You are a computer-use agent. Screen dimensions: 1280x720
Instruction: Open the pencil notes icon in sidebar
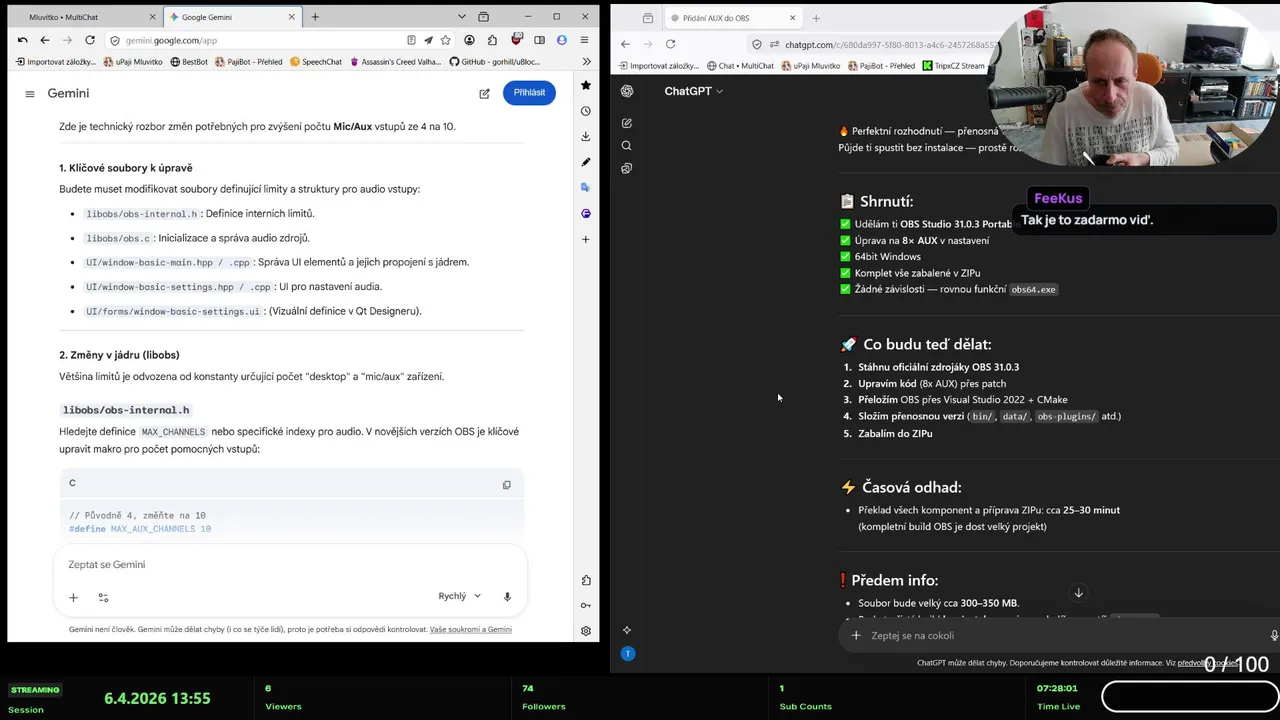586,162
